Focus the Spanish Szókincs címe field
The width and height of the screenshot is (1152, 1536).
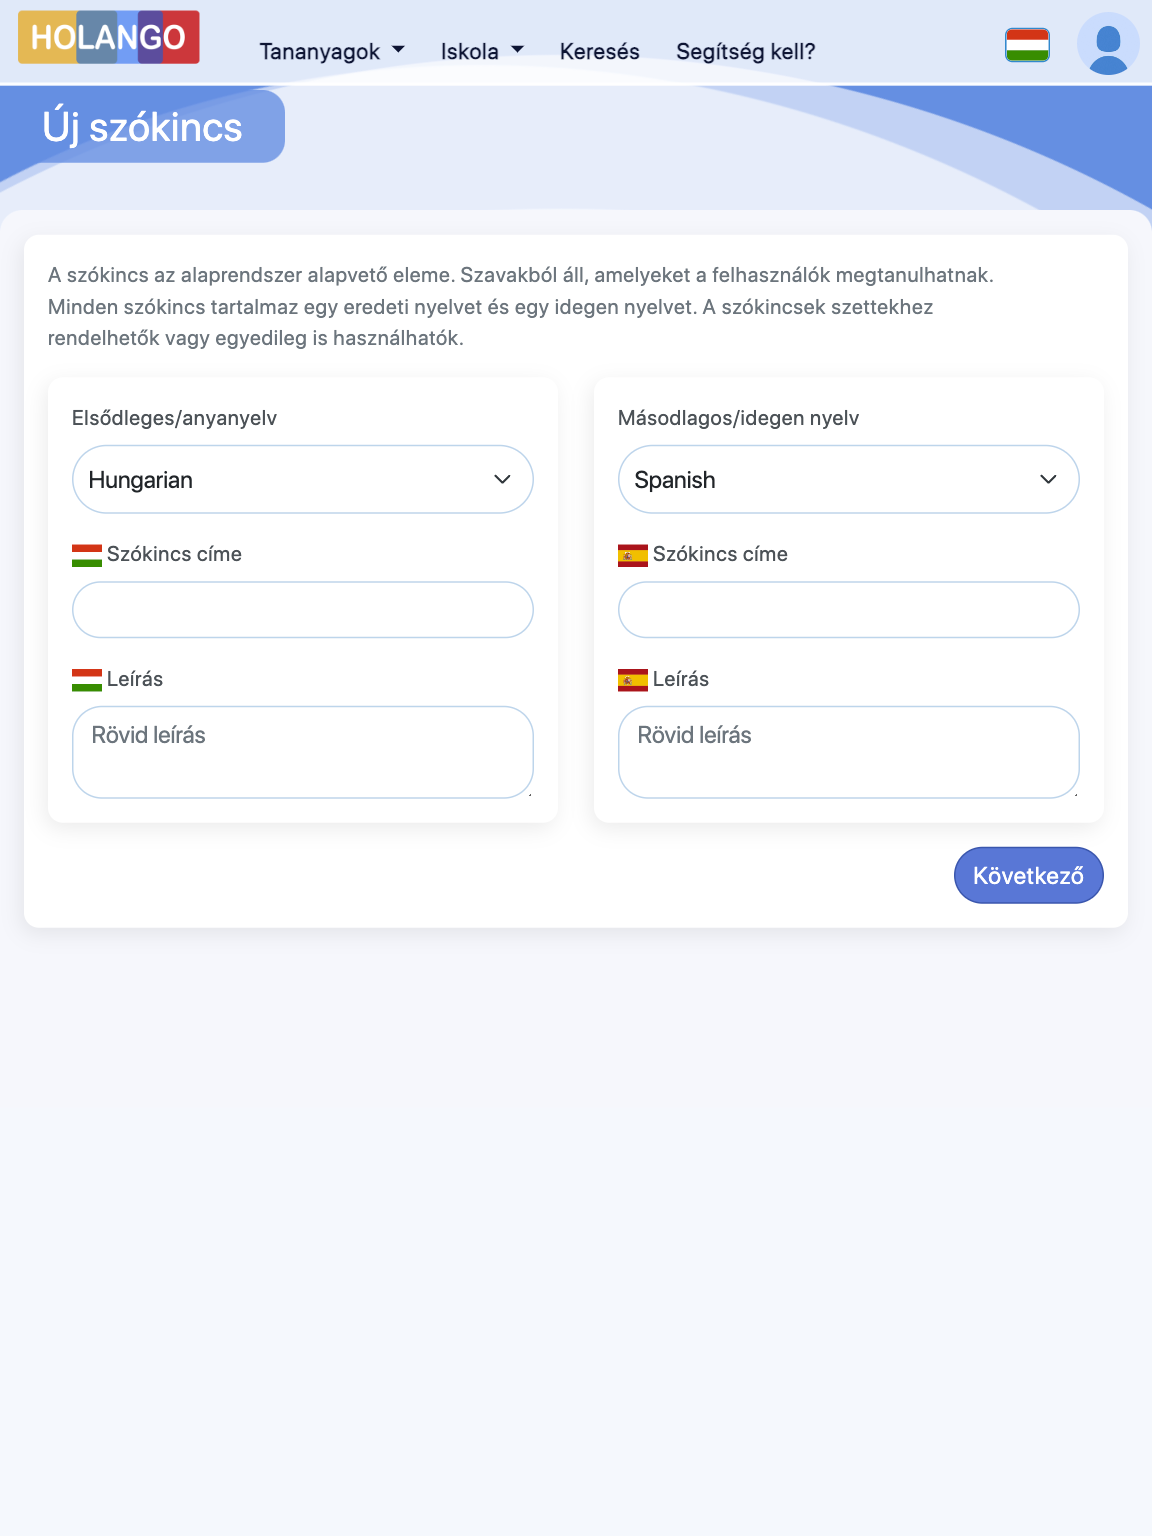[x=848, y=610]
